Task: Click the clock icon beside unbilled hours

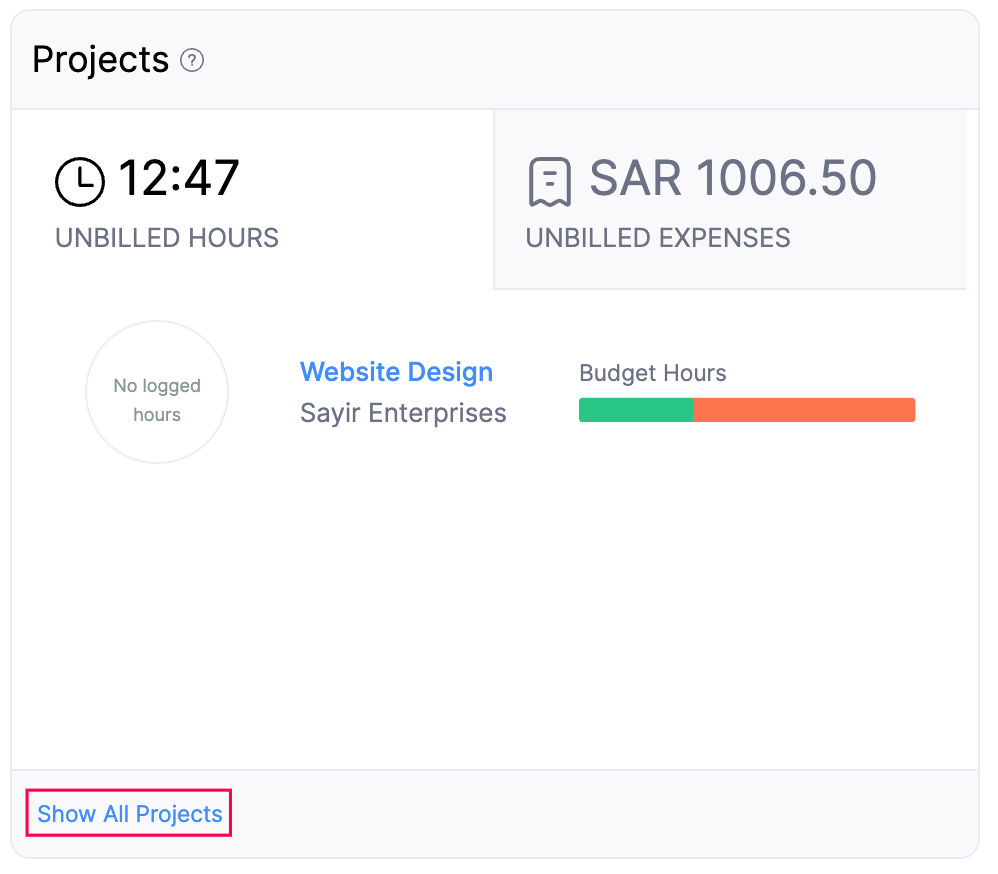Action: click(x=80, y=182)
